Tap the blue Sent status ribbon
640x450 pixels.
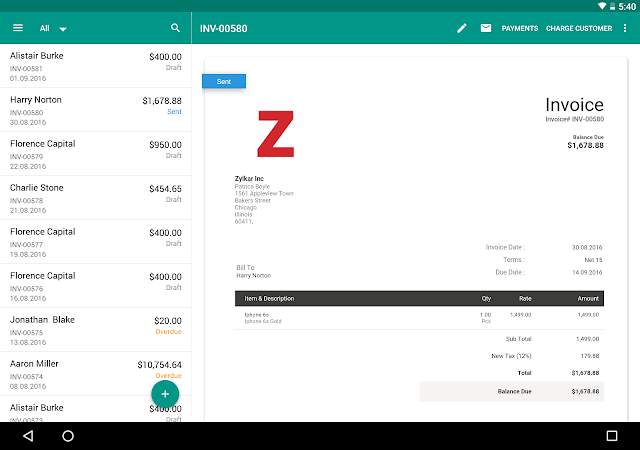223,81
